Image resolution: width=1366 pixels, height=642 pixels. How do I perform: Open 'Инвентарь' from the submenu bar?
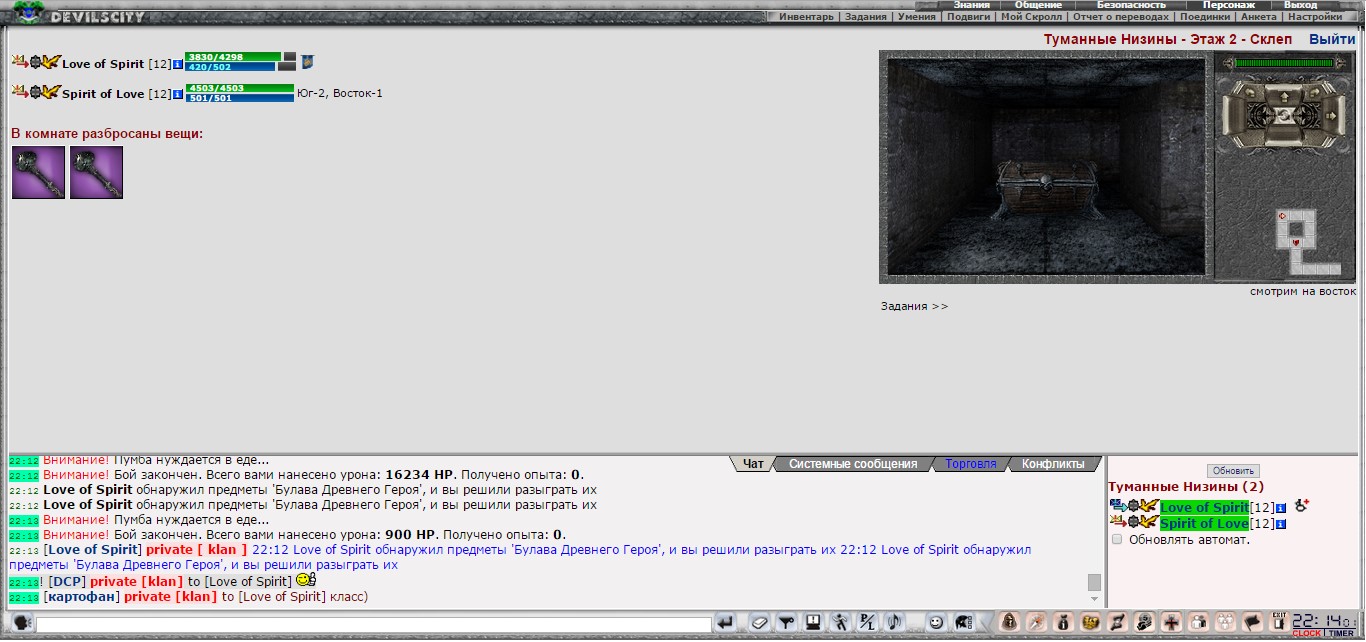pyautogui.click(x=806, y=17)
